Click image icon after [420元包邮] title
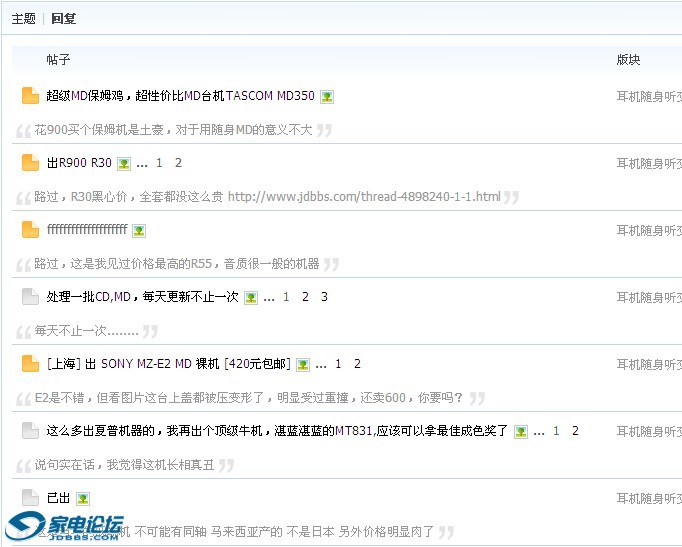Viewport: 682px width, 547px height. pyautogui.click(x=303, y=365)
